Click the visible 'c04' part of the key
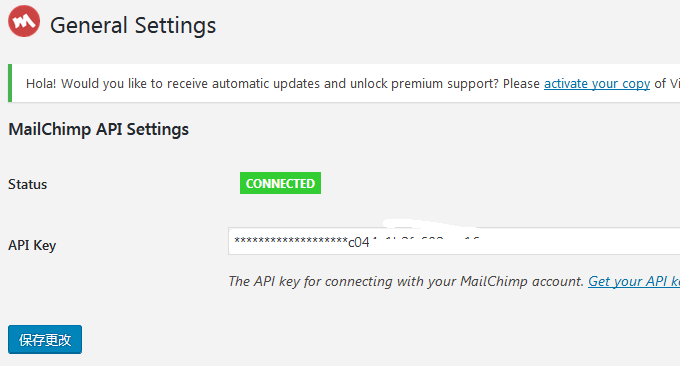The image size is (680, 366). [x=359, y=242]
